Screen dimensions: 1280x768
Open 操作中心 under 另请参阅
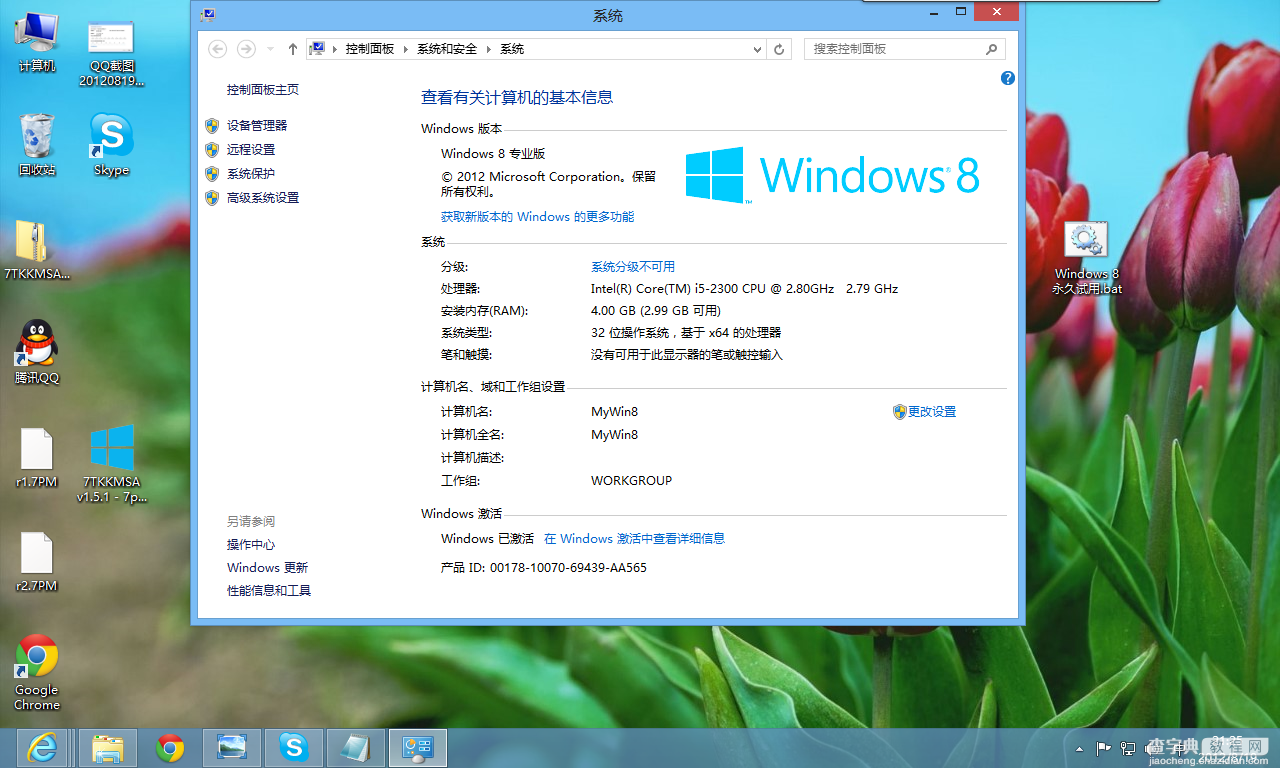[x=251, y=545]
